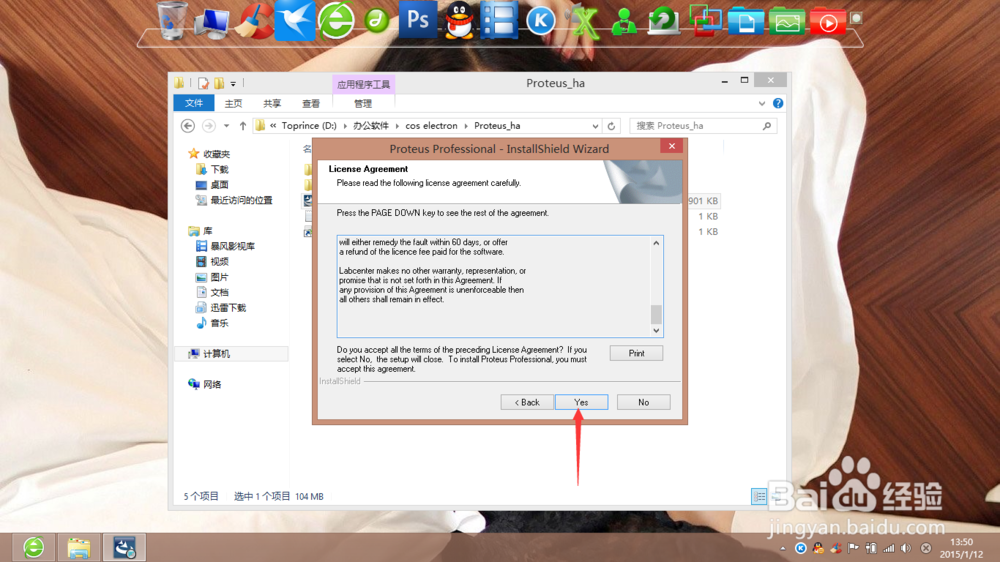This screenshot has width=1000, height=562.
Task: Expand the Explorer ribbon chevron
Action: tap(762, 103)
